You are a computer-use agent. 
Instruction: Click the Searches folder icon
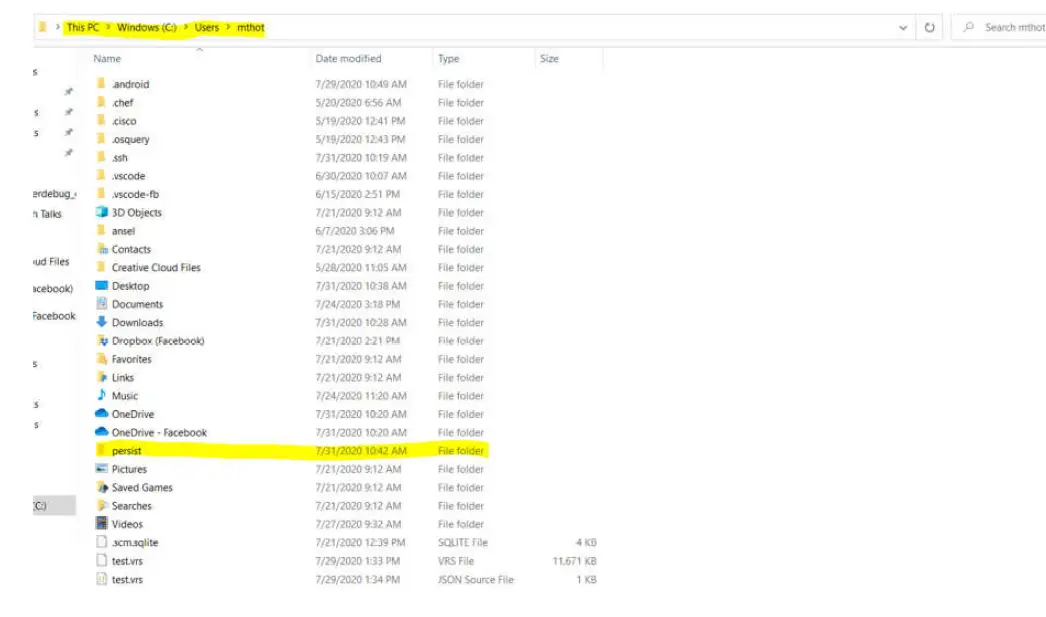[x=101, y=505]
